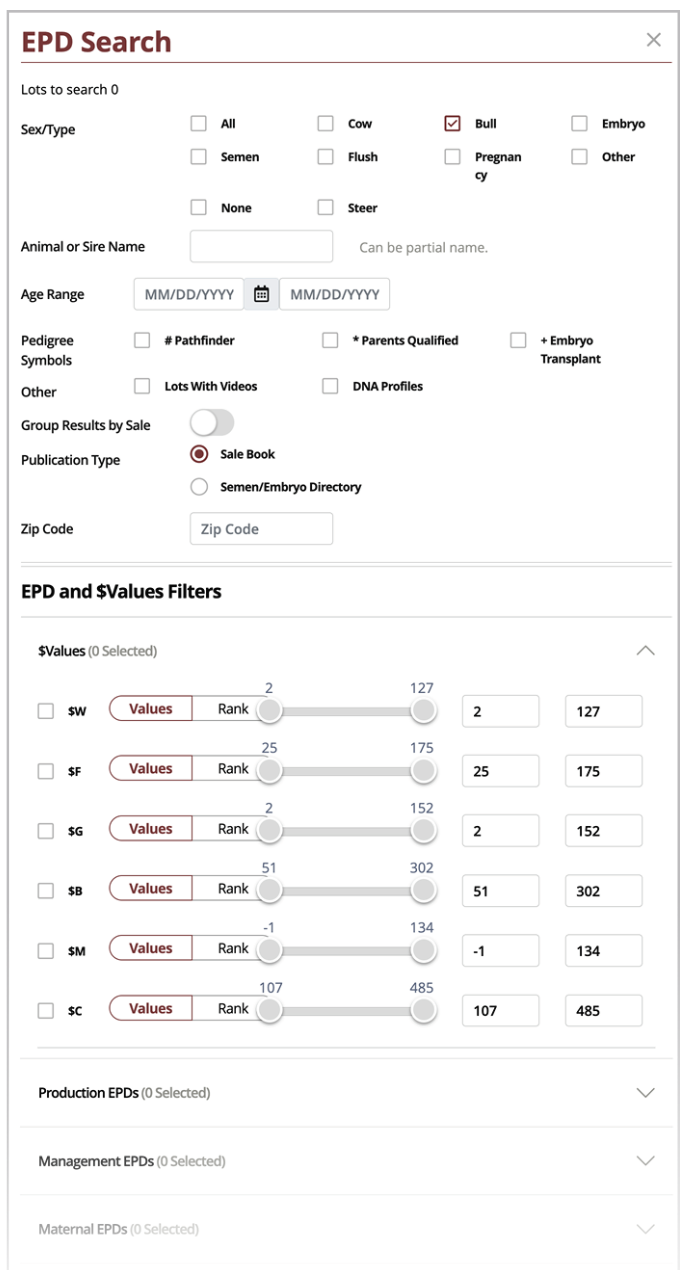Check the Cow sex type option

pyautogui.click(x=324, y=122)
